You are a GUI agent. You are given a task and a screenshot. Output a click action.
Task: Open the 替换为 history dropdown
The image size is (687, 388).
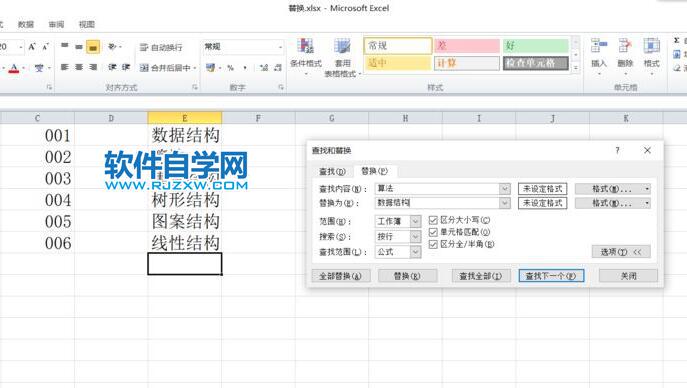[x=505, y=203]
